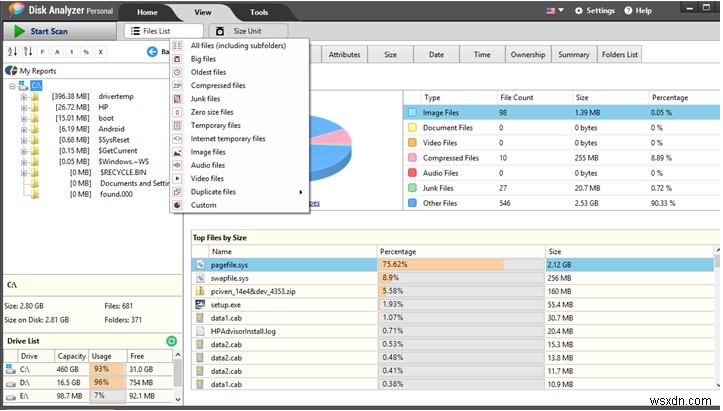Sort Top Files by Percentage column header

pyautogui.click(x=461, y=251)
